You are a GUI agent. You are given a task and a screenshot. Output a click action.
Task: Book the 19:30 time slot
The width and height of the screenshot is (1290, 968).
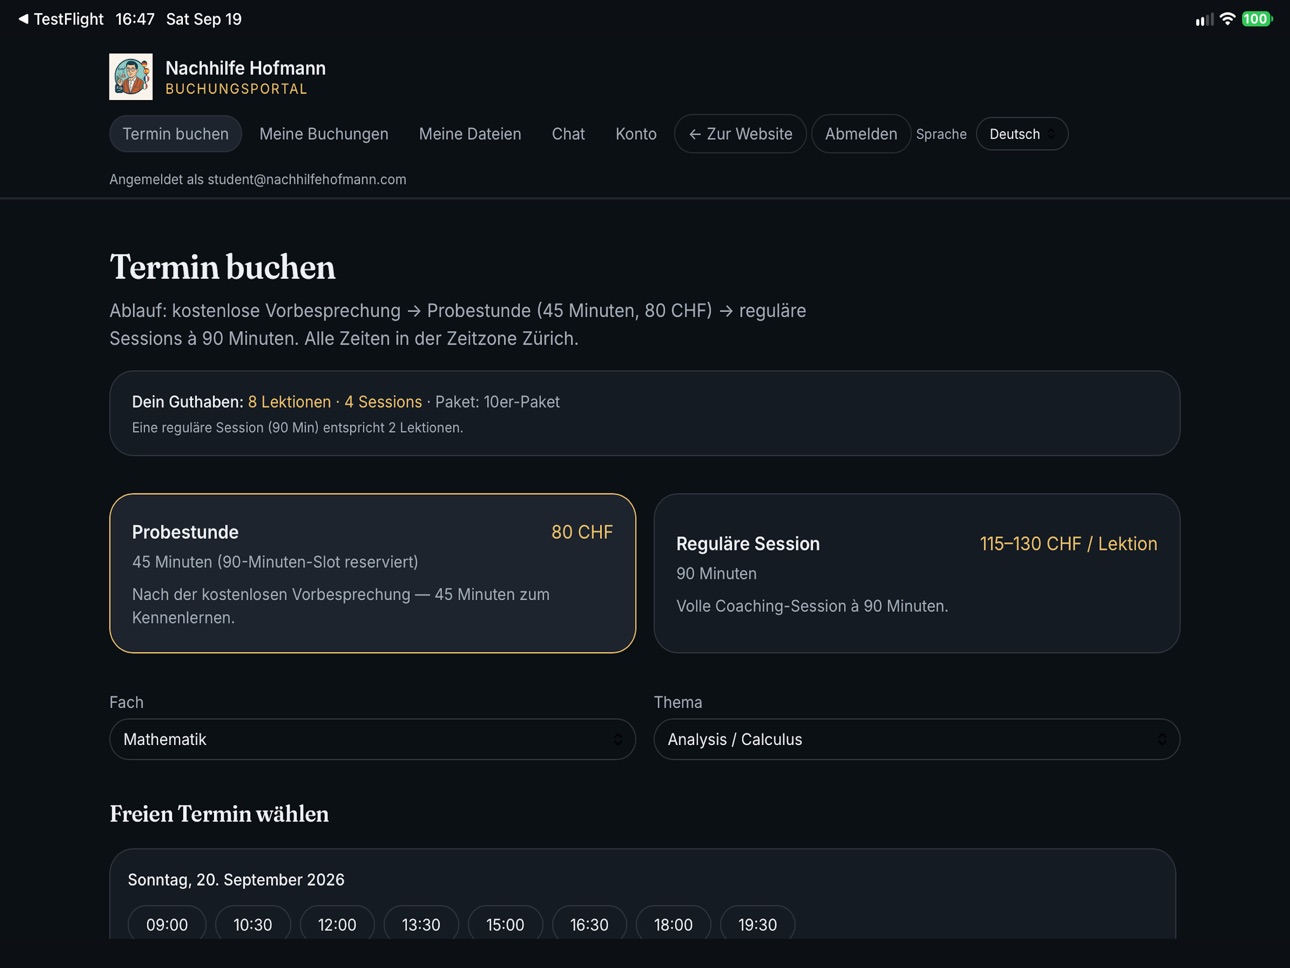pyautogui.click(x=758, y=924)
